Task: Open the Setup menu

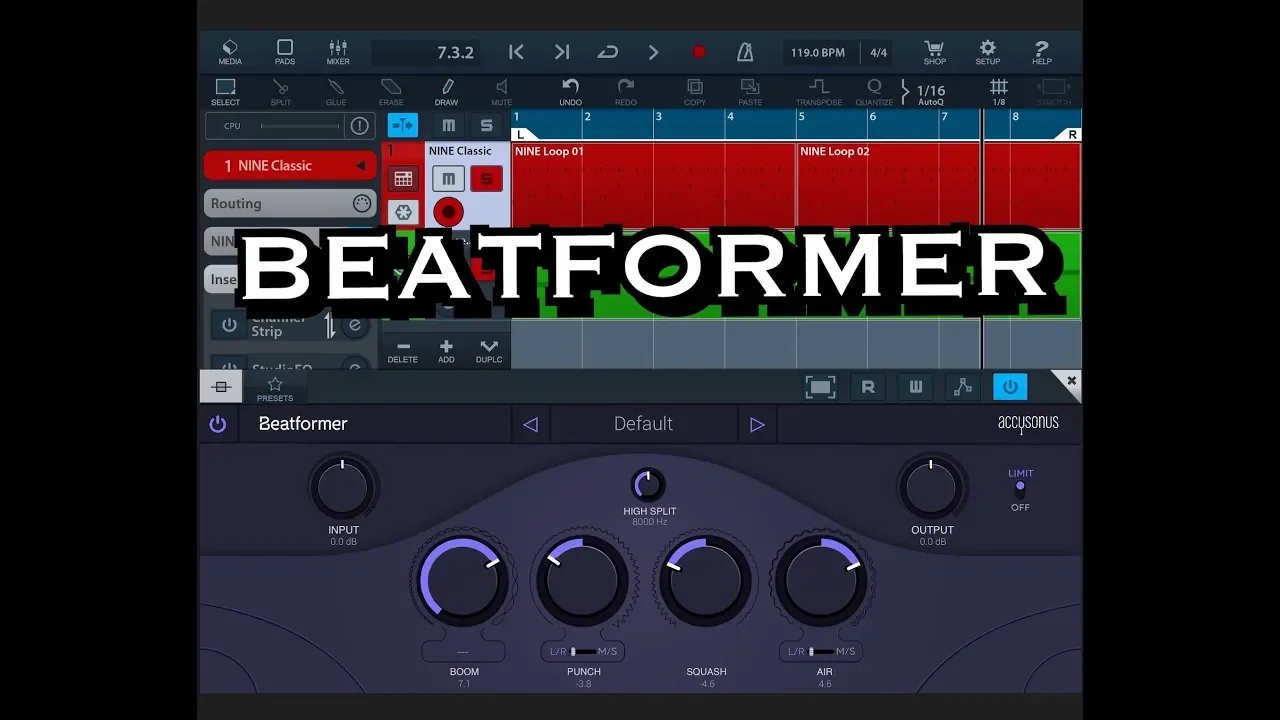Action: point(988,52)
